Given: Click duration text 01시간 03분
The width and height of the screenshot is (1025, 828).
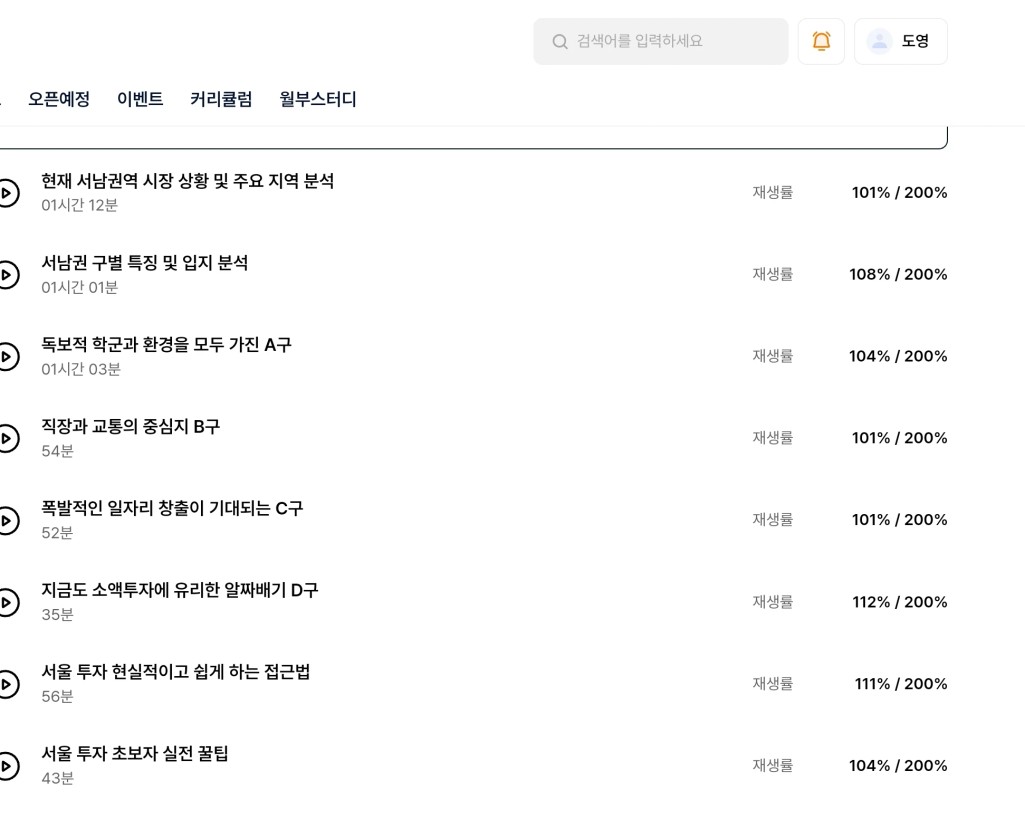Looking at the screenshot, I should point(81,369).
